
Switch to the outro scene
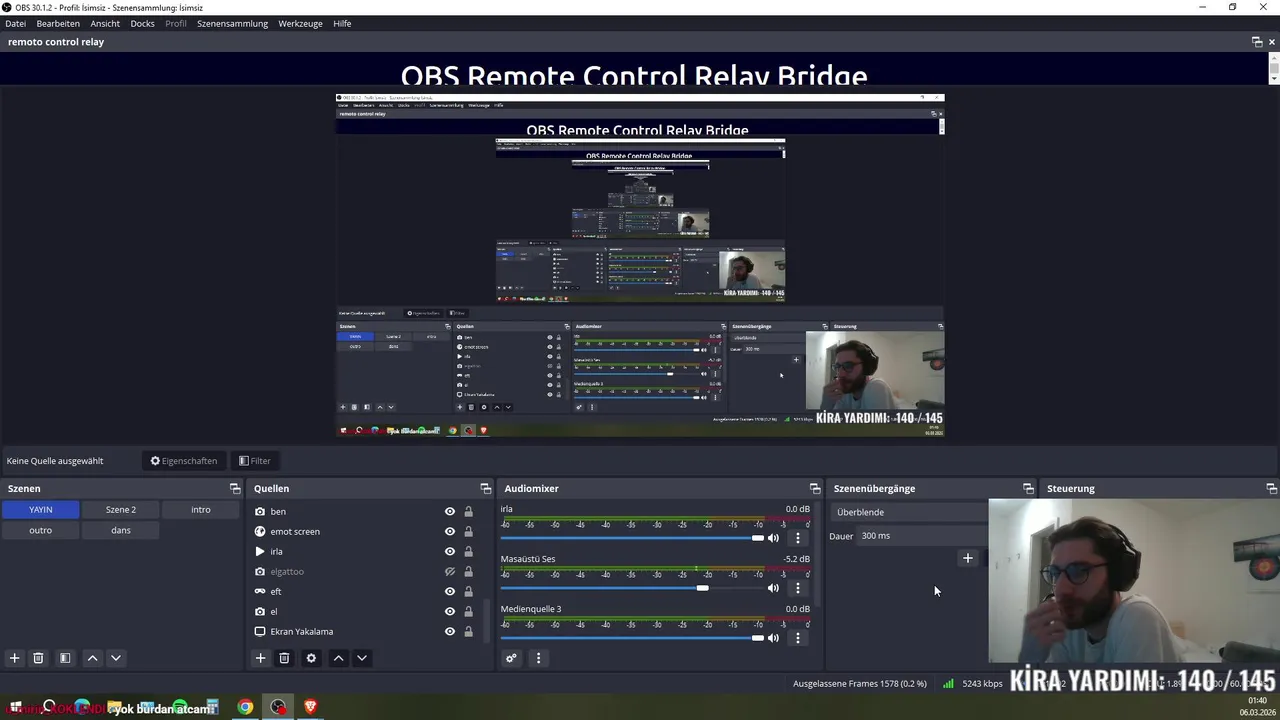coord(40,530)
